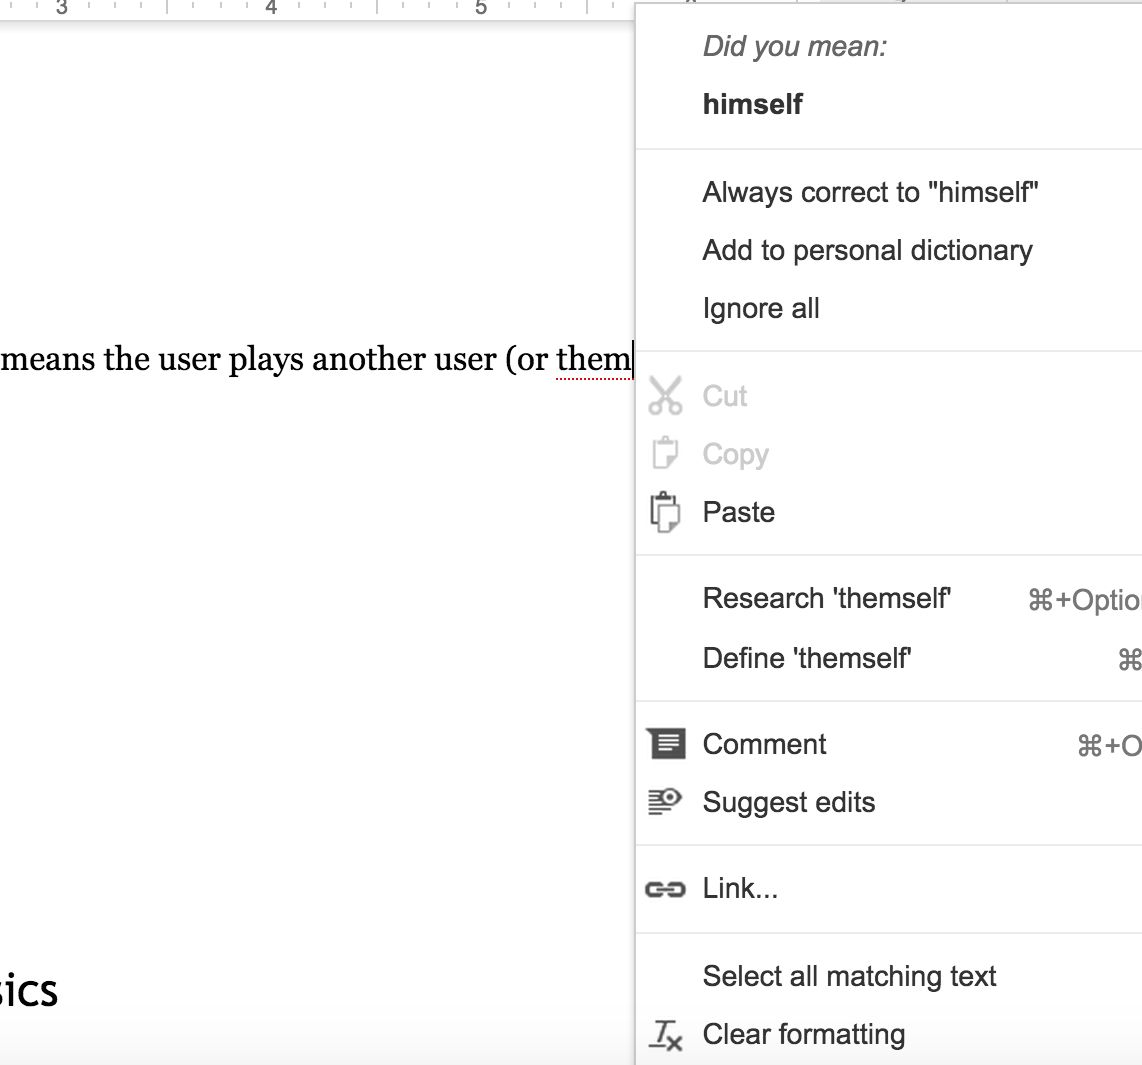Choose Ignore all for this spelling
The height and width of the screenshot is (1065, 1142).
pos(761,308)
